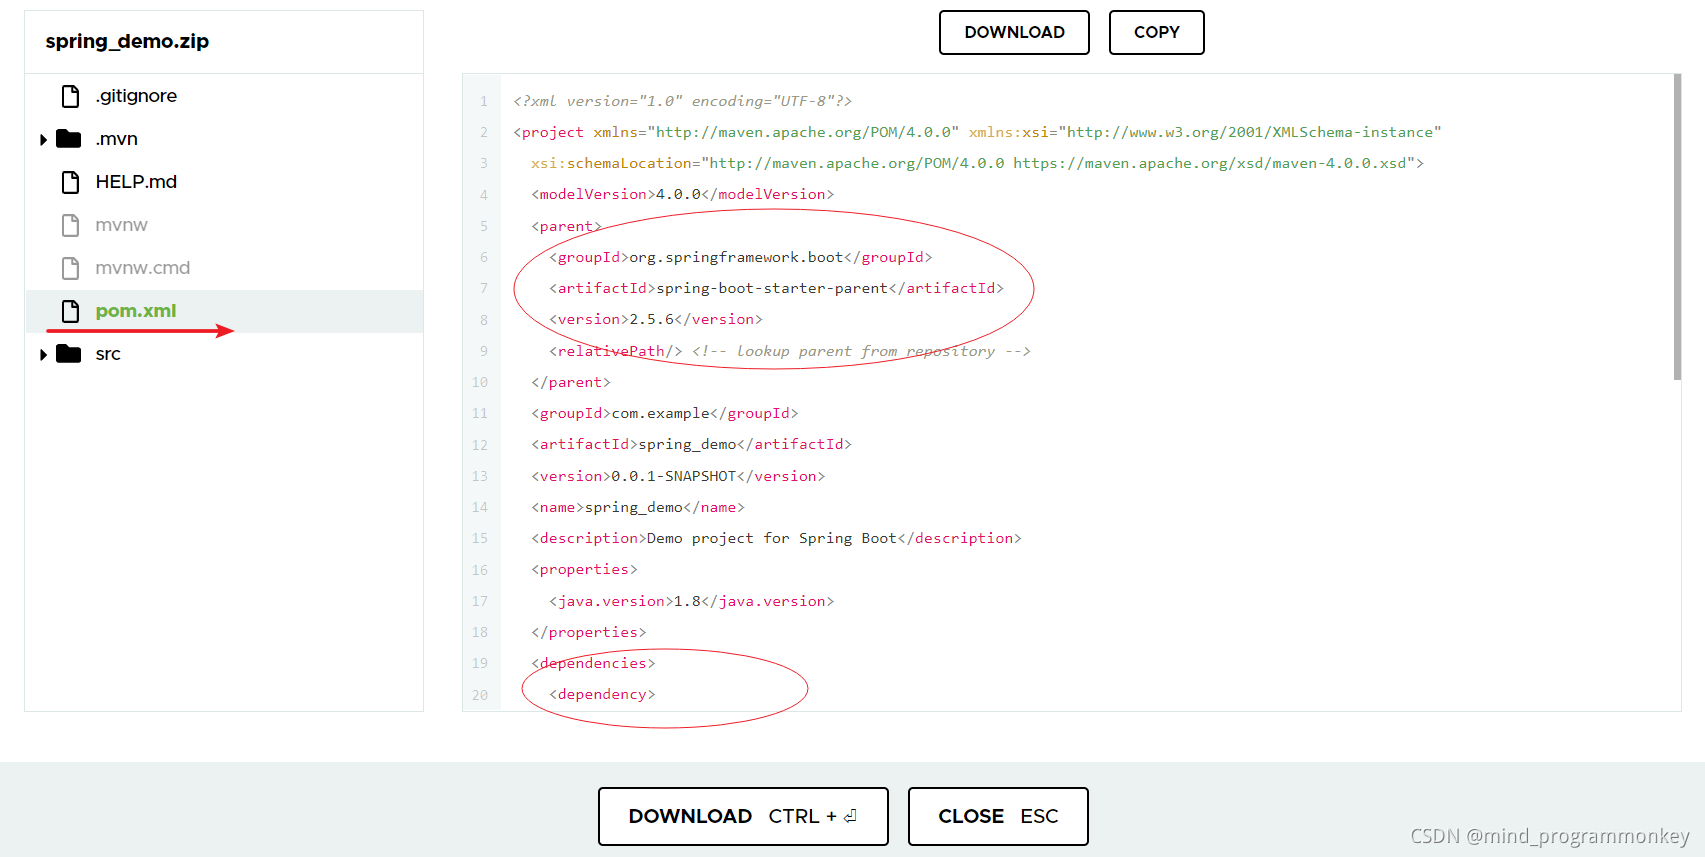Click the code viewer vertical scrollbar
1705x857 pixels.
tap(1677, 228)
